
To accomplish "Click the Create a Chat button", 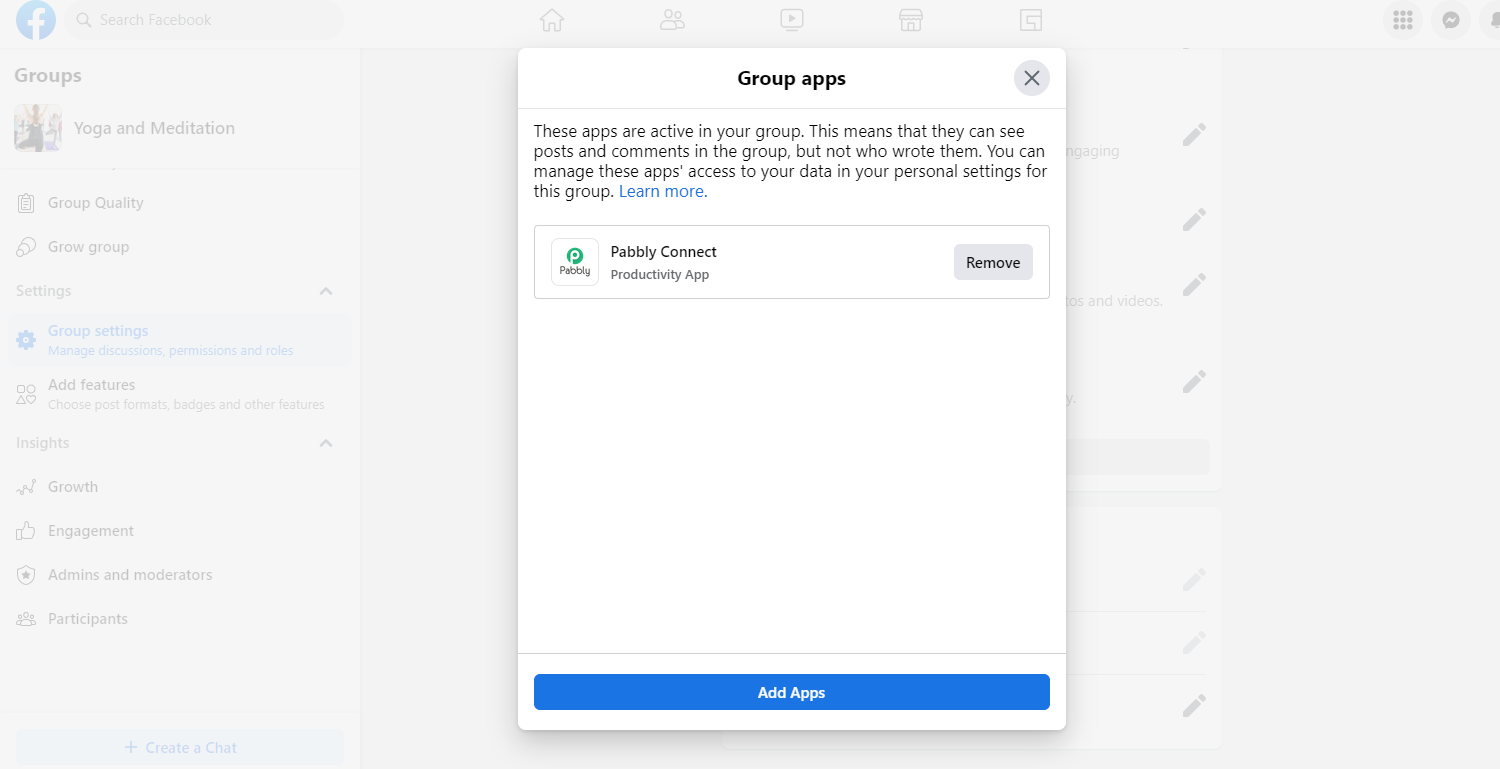I will [180, 748].
